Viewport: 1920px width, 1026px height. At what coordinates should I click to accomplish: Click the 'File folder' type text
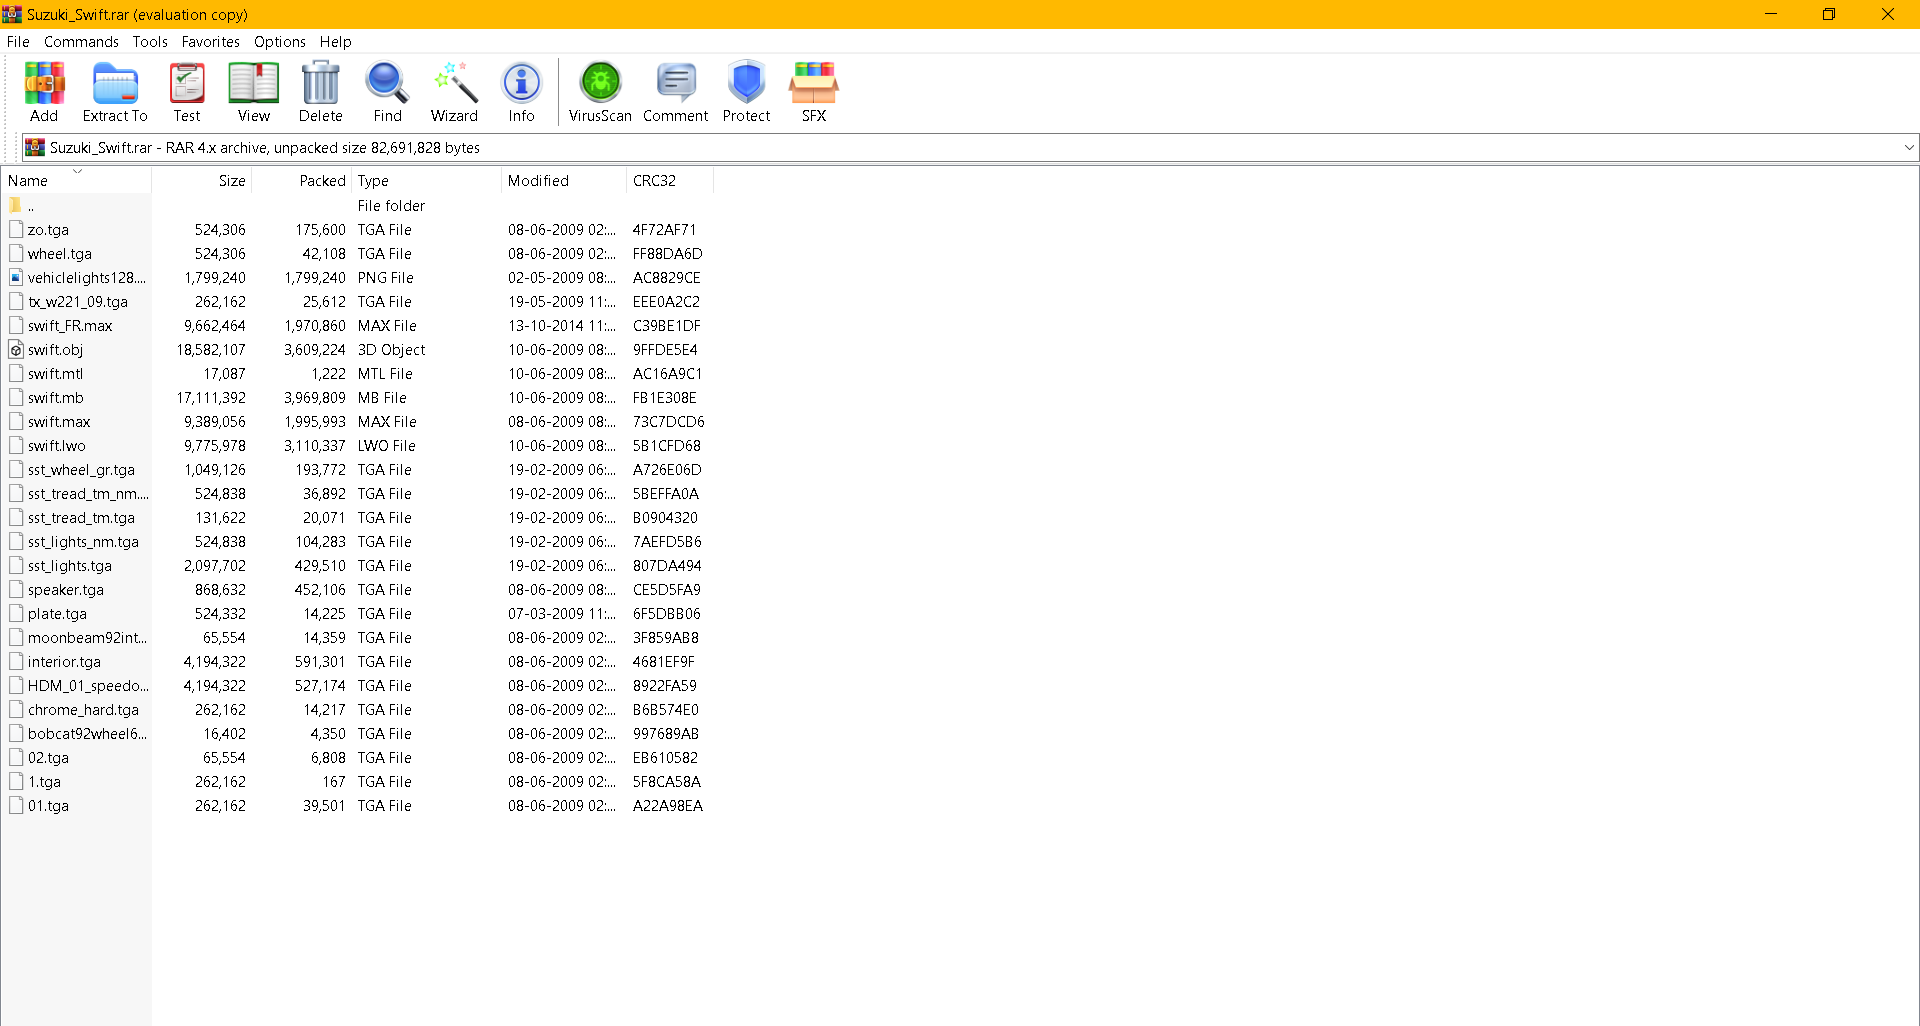coord(391,206)
